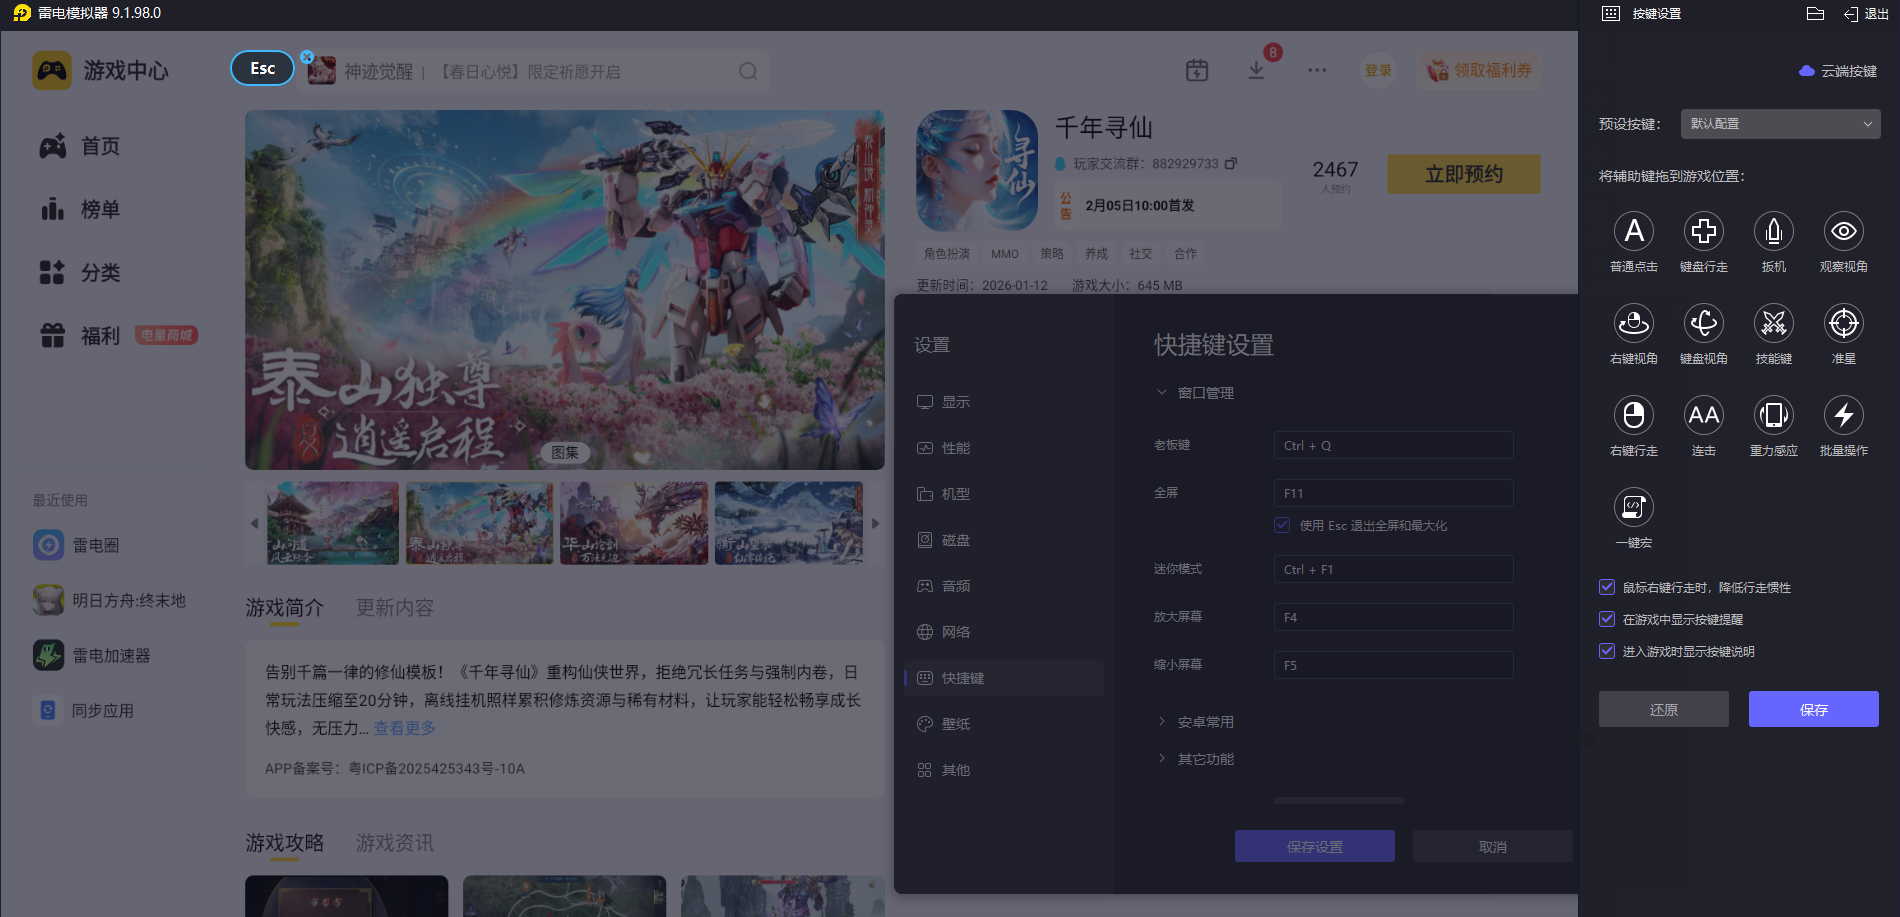This screenshot has width=1900, height=917.
Task: Click the search magnifier icon
Action: [748, 71]
